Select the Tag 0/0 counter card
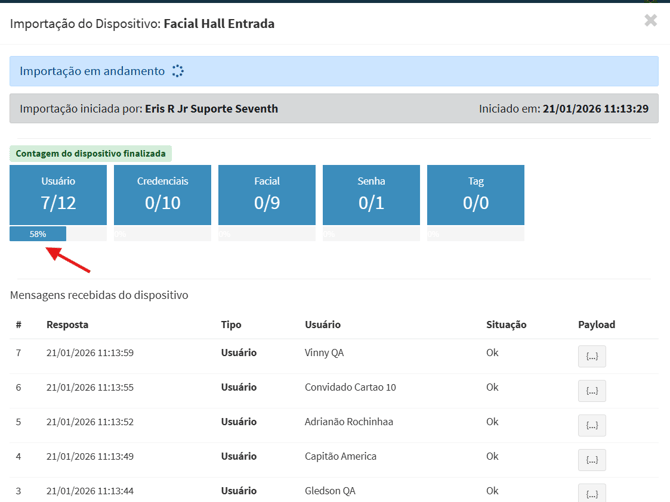The width and height of the screenshot is (670, 502). [475, 195]
